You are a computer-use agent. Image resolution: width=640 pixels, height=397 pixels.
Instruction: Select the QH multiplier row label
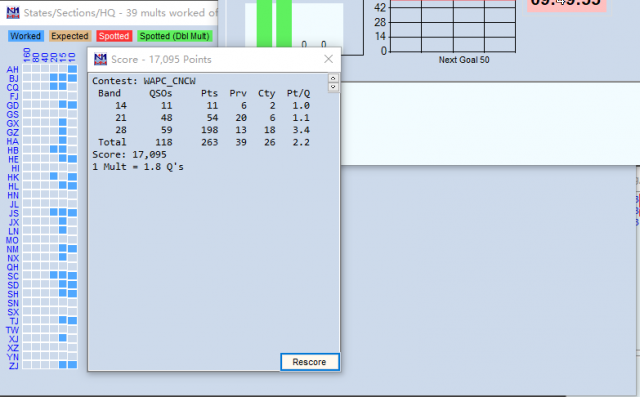[x=12, y=267]
